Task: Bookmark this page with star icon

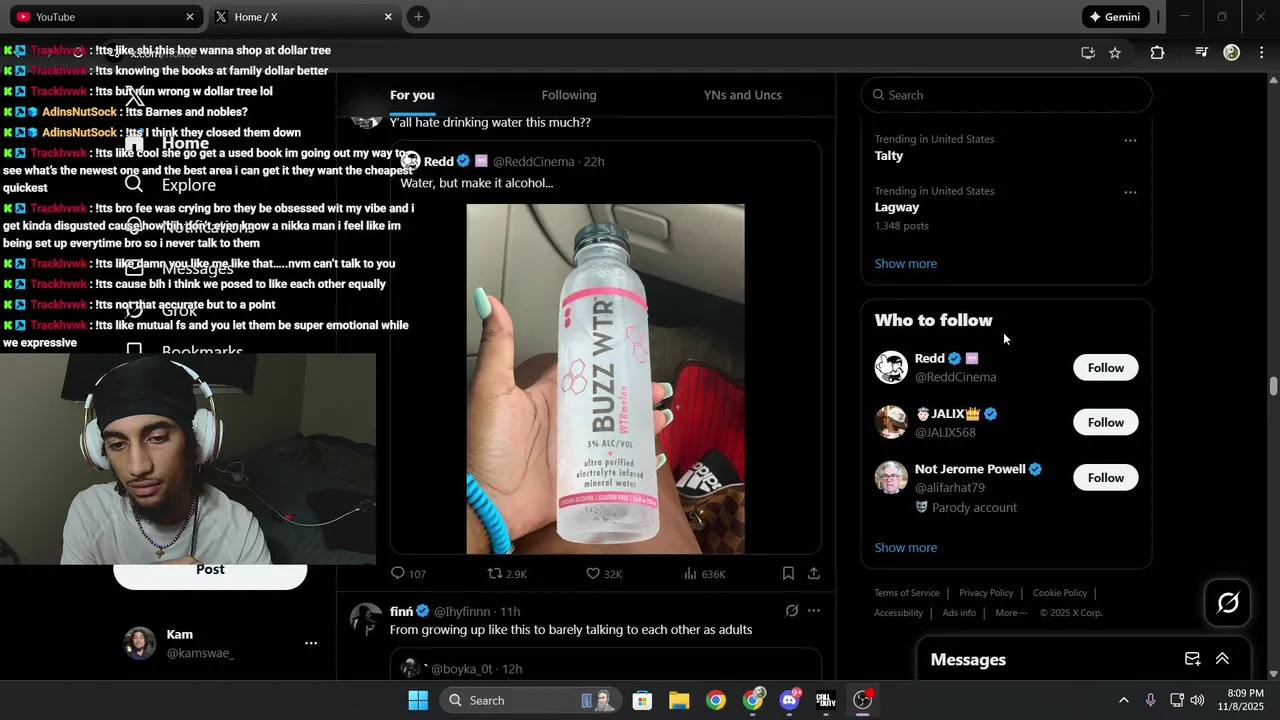Action: click(x=1115, y=53)
